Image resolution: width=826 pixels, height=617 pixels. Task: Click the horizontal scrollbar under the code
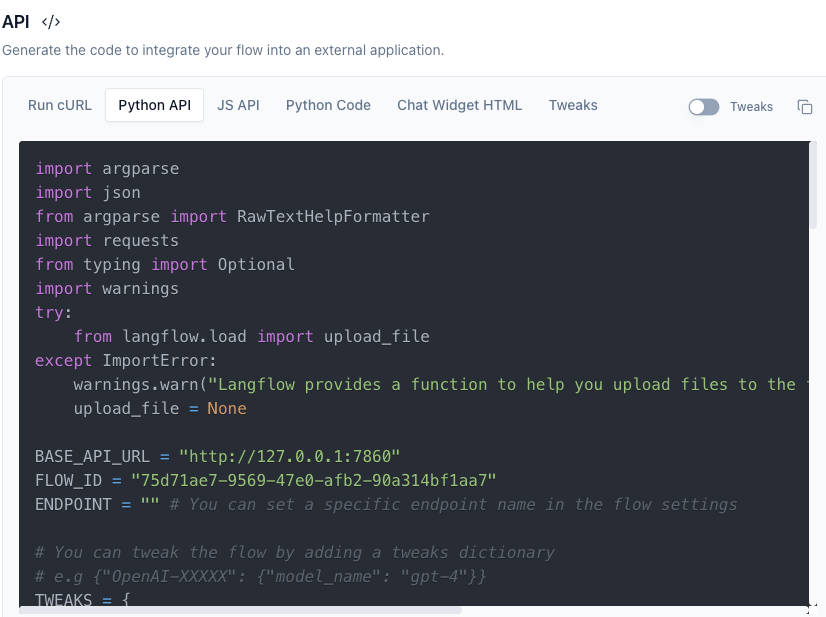[240, 609]
